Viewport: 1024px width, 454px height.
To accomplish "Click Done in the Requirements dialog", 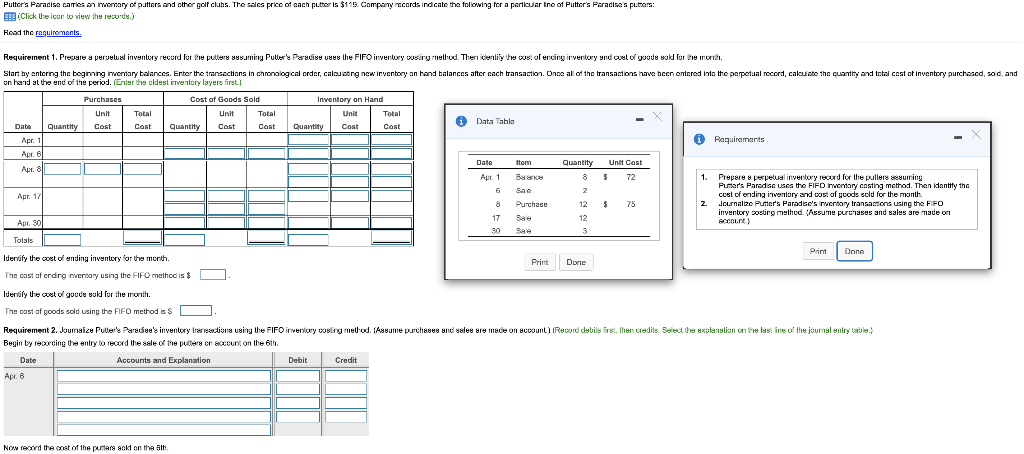I will click(854, 251).
